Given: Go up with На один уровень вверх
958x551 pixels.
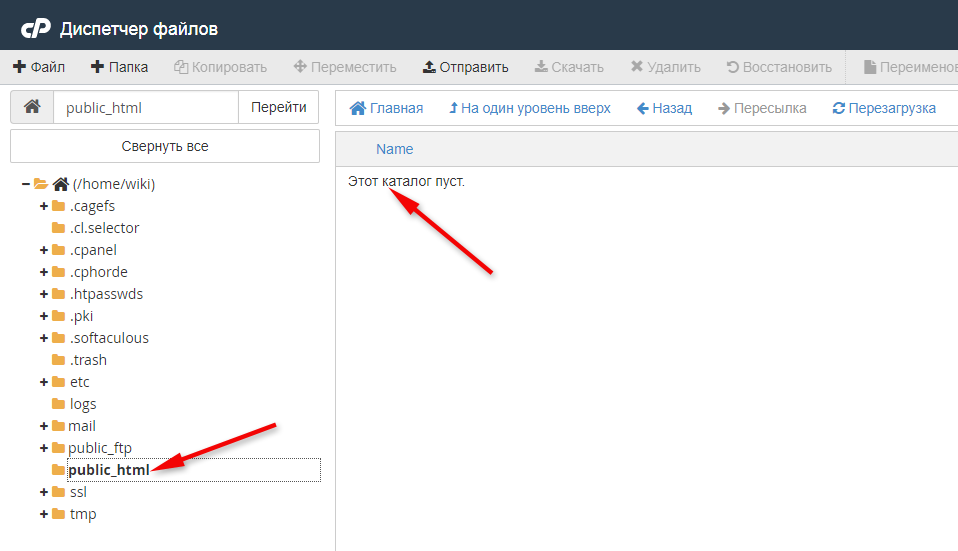Looking at the screenshot, I should coord(529,108).
